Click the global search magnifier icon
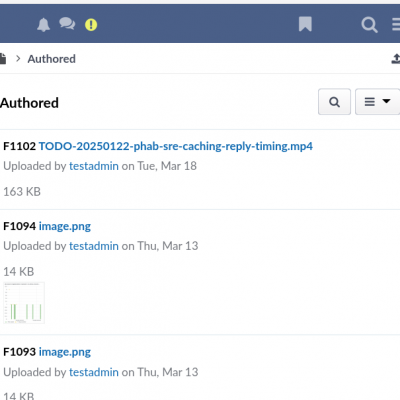The height and width of the screenshot is (400, 400). pyautogui.click(x=369, y=25)
